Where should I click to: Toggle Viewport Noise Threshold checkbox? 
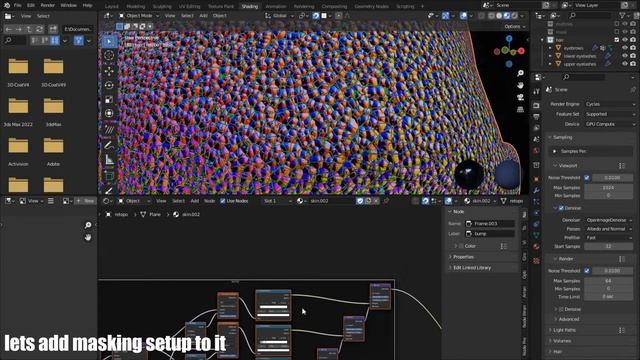click(587, 178)
